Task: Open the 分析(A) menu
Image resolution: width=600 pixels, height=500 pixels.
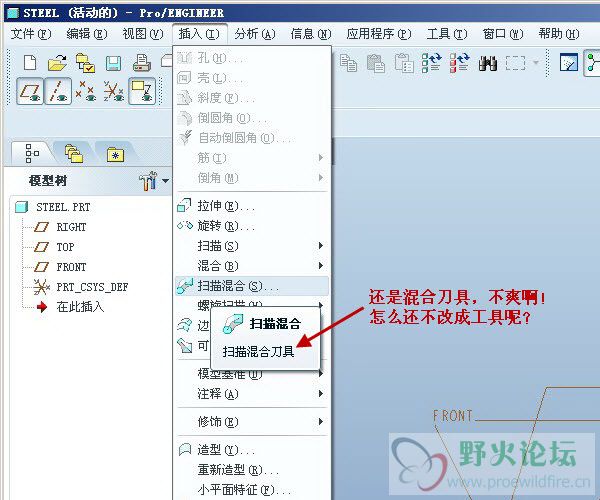Action: [255, 34]
